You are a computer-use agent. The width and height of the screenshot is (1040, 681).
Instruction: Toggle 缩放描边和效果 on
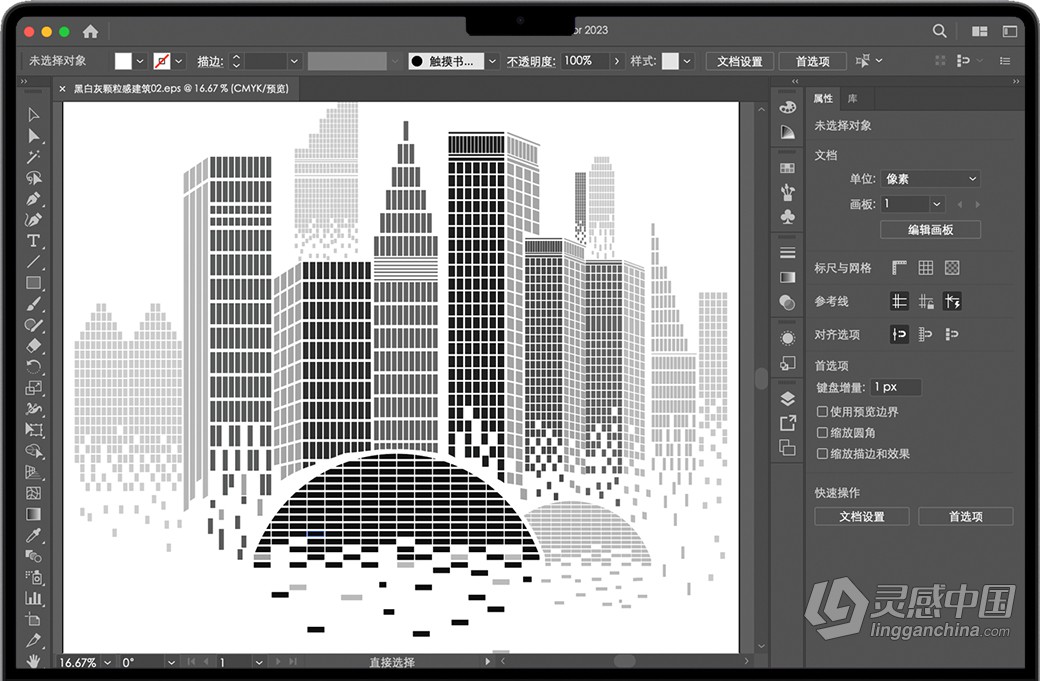point(822,452)
